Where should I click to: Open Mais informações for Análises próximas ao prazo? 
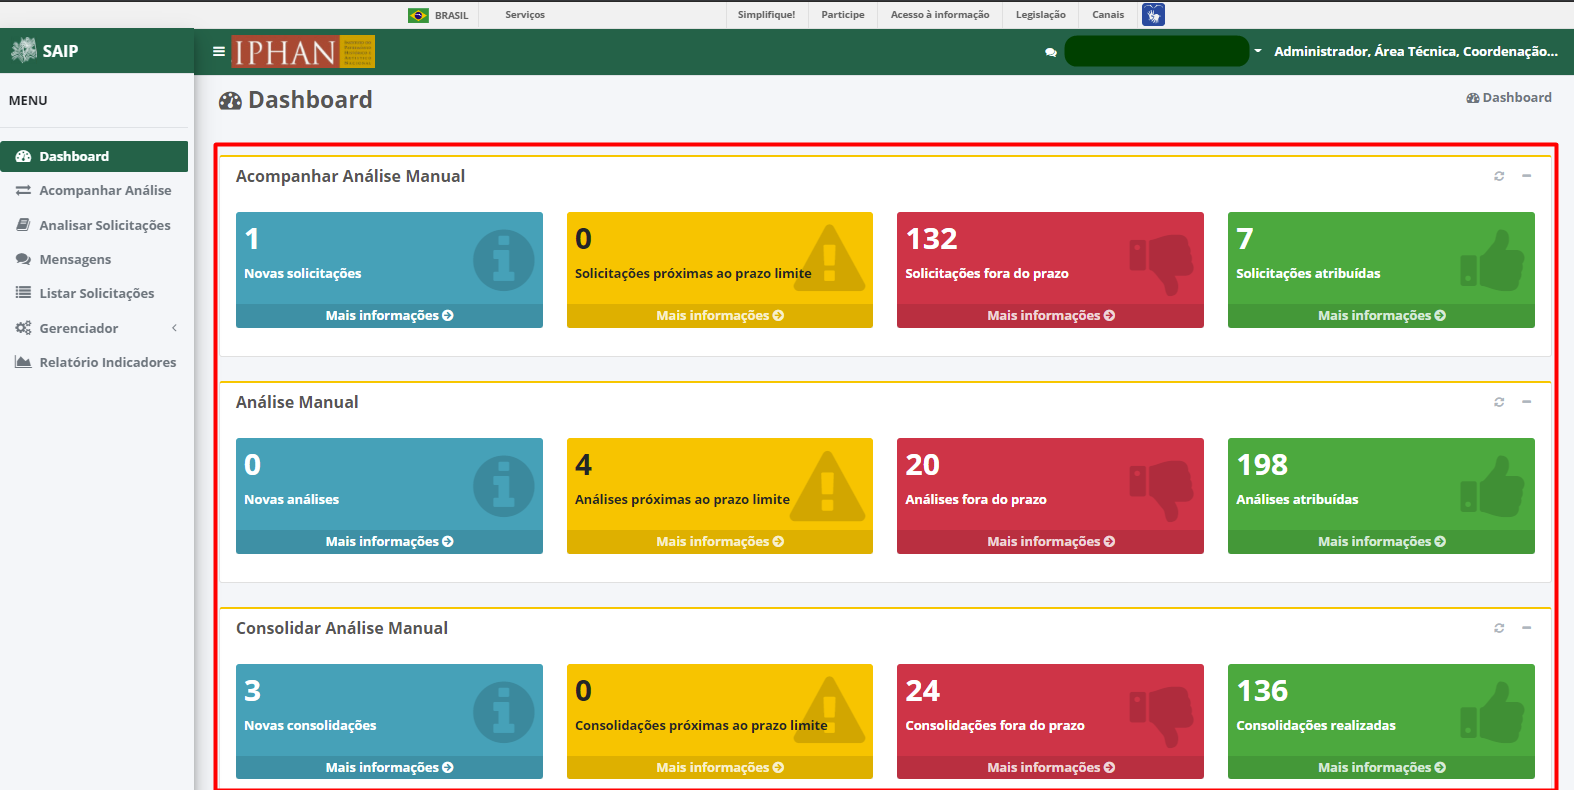(x=720, y=542)
